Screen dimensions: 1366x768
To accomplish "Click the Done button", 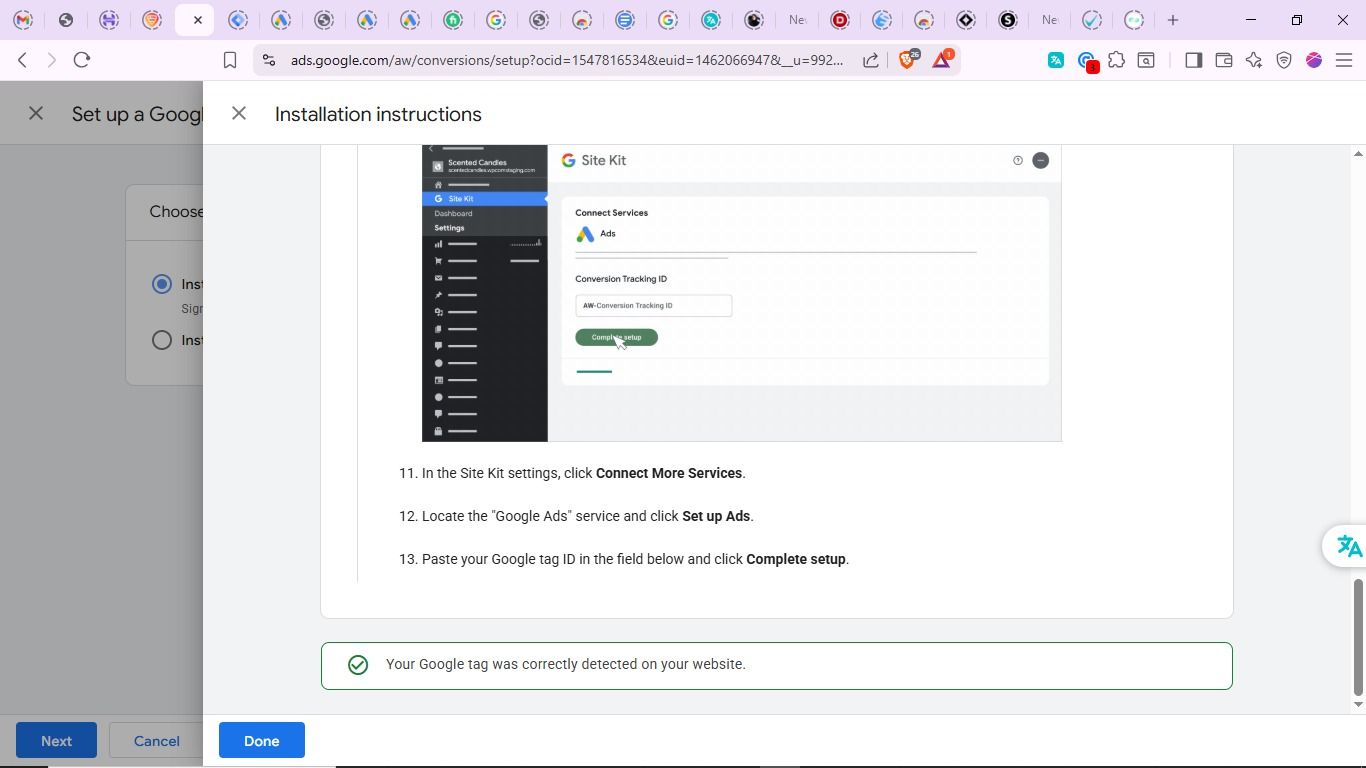I will tap(261, 741).
